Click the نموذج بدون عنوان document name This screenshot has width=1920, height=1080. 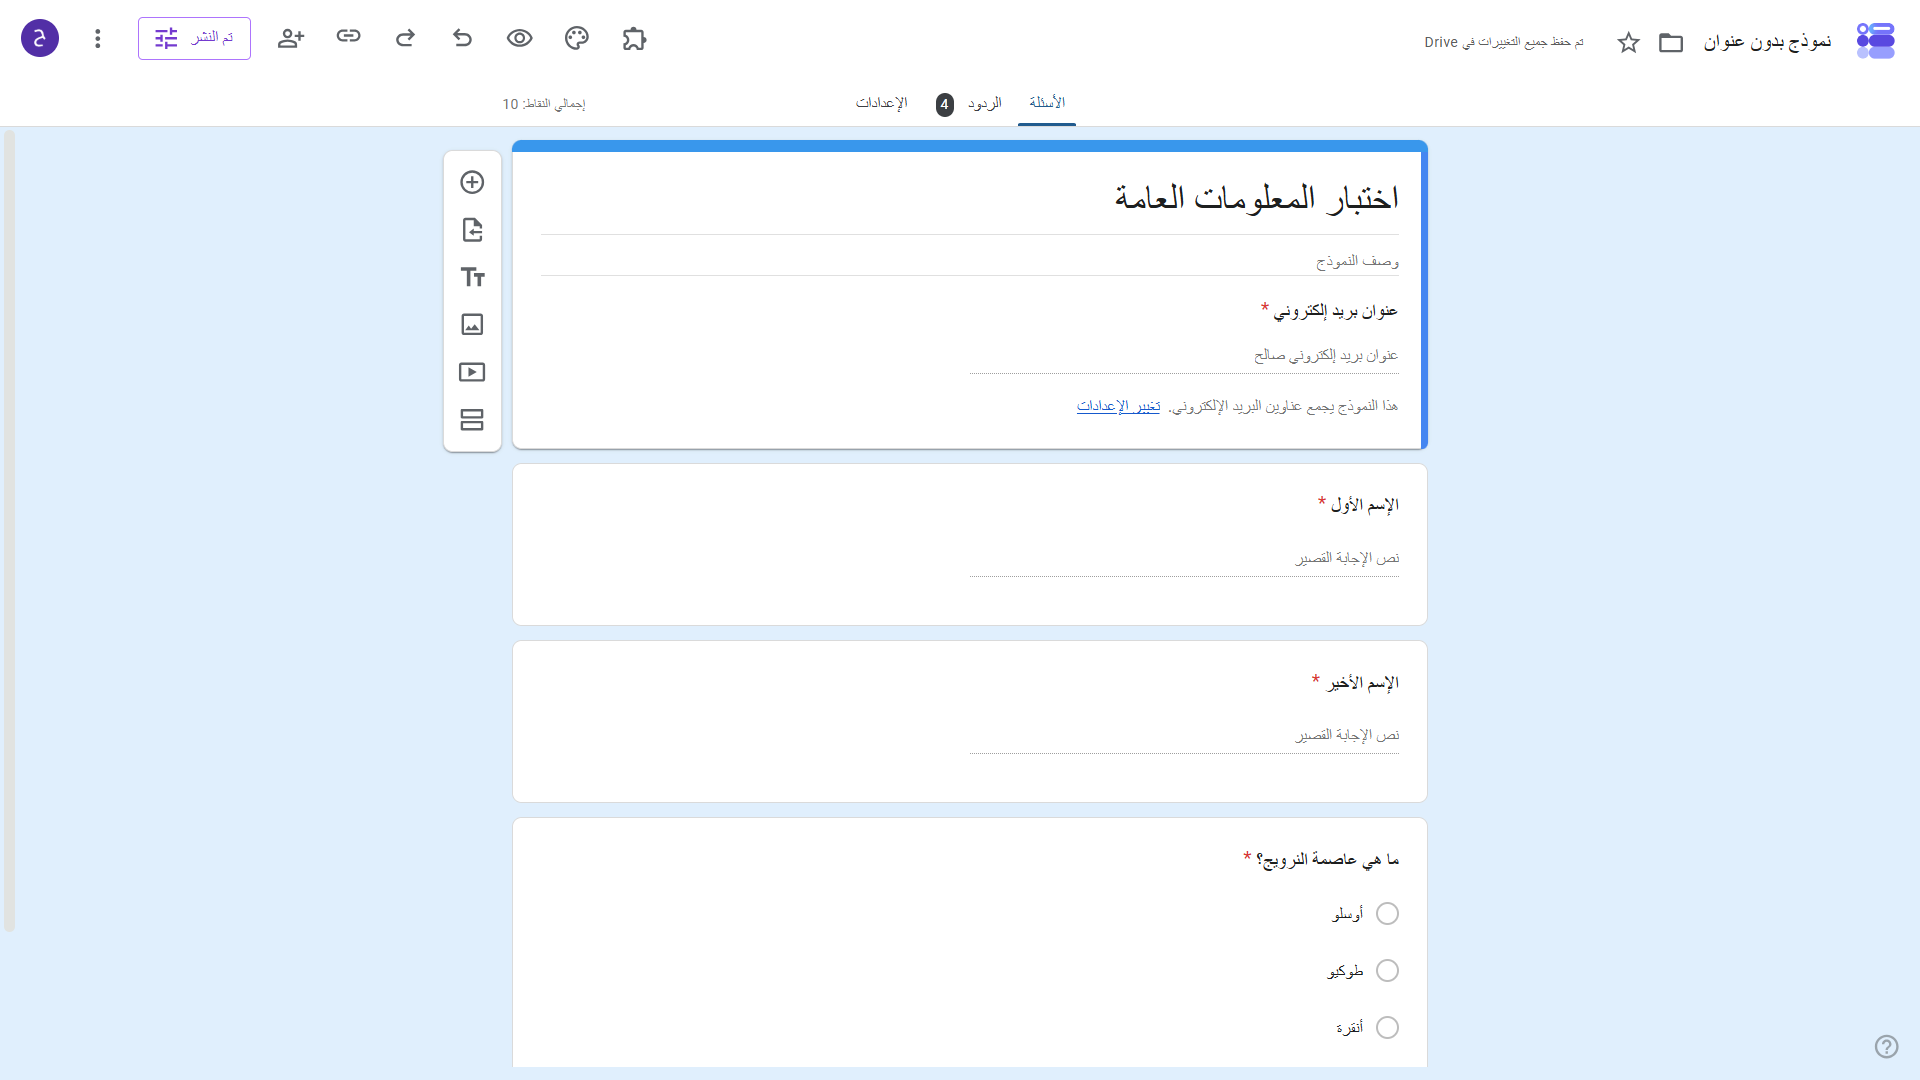(x=1767, y=41)
